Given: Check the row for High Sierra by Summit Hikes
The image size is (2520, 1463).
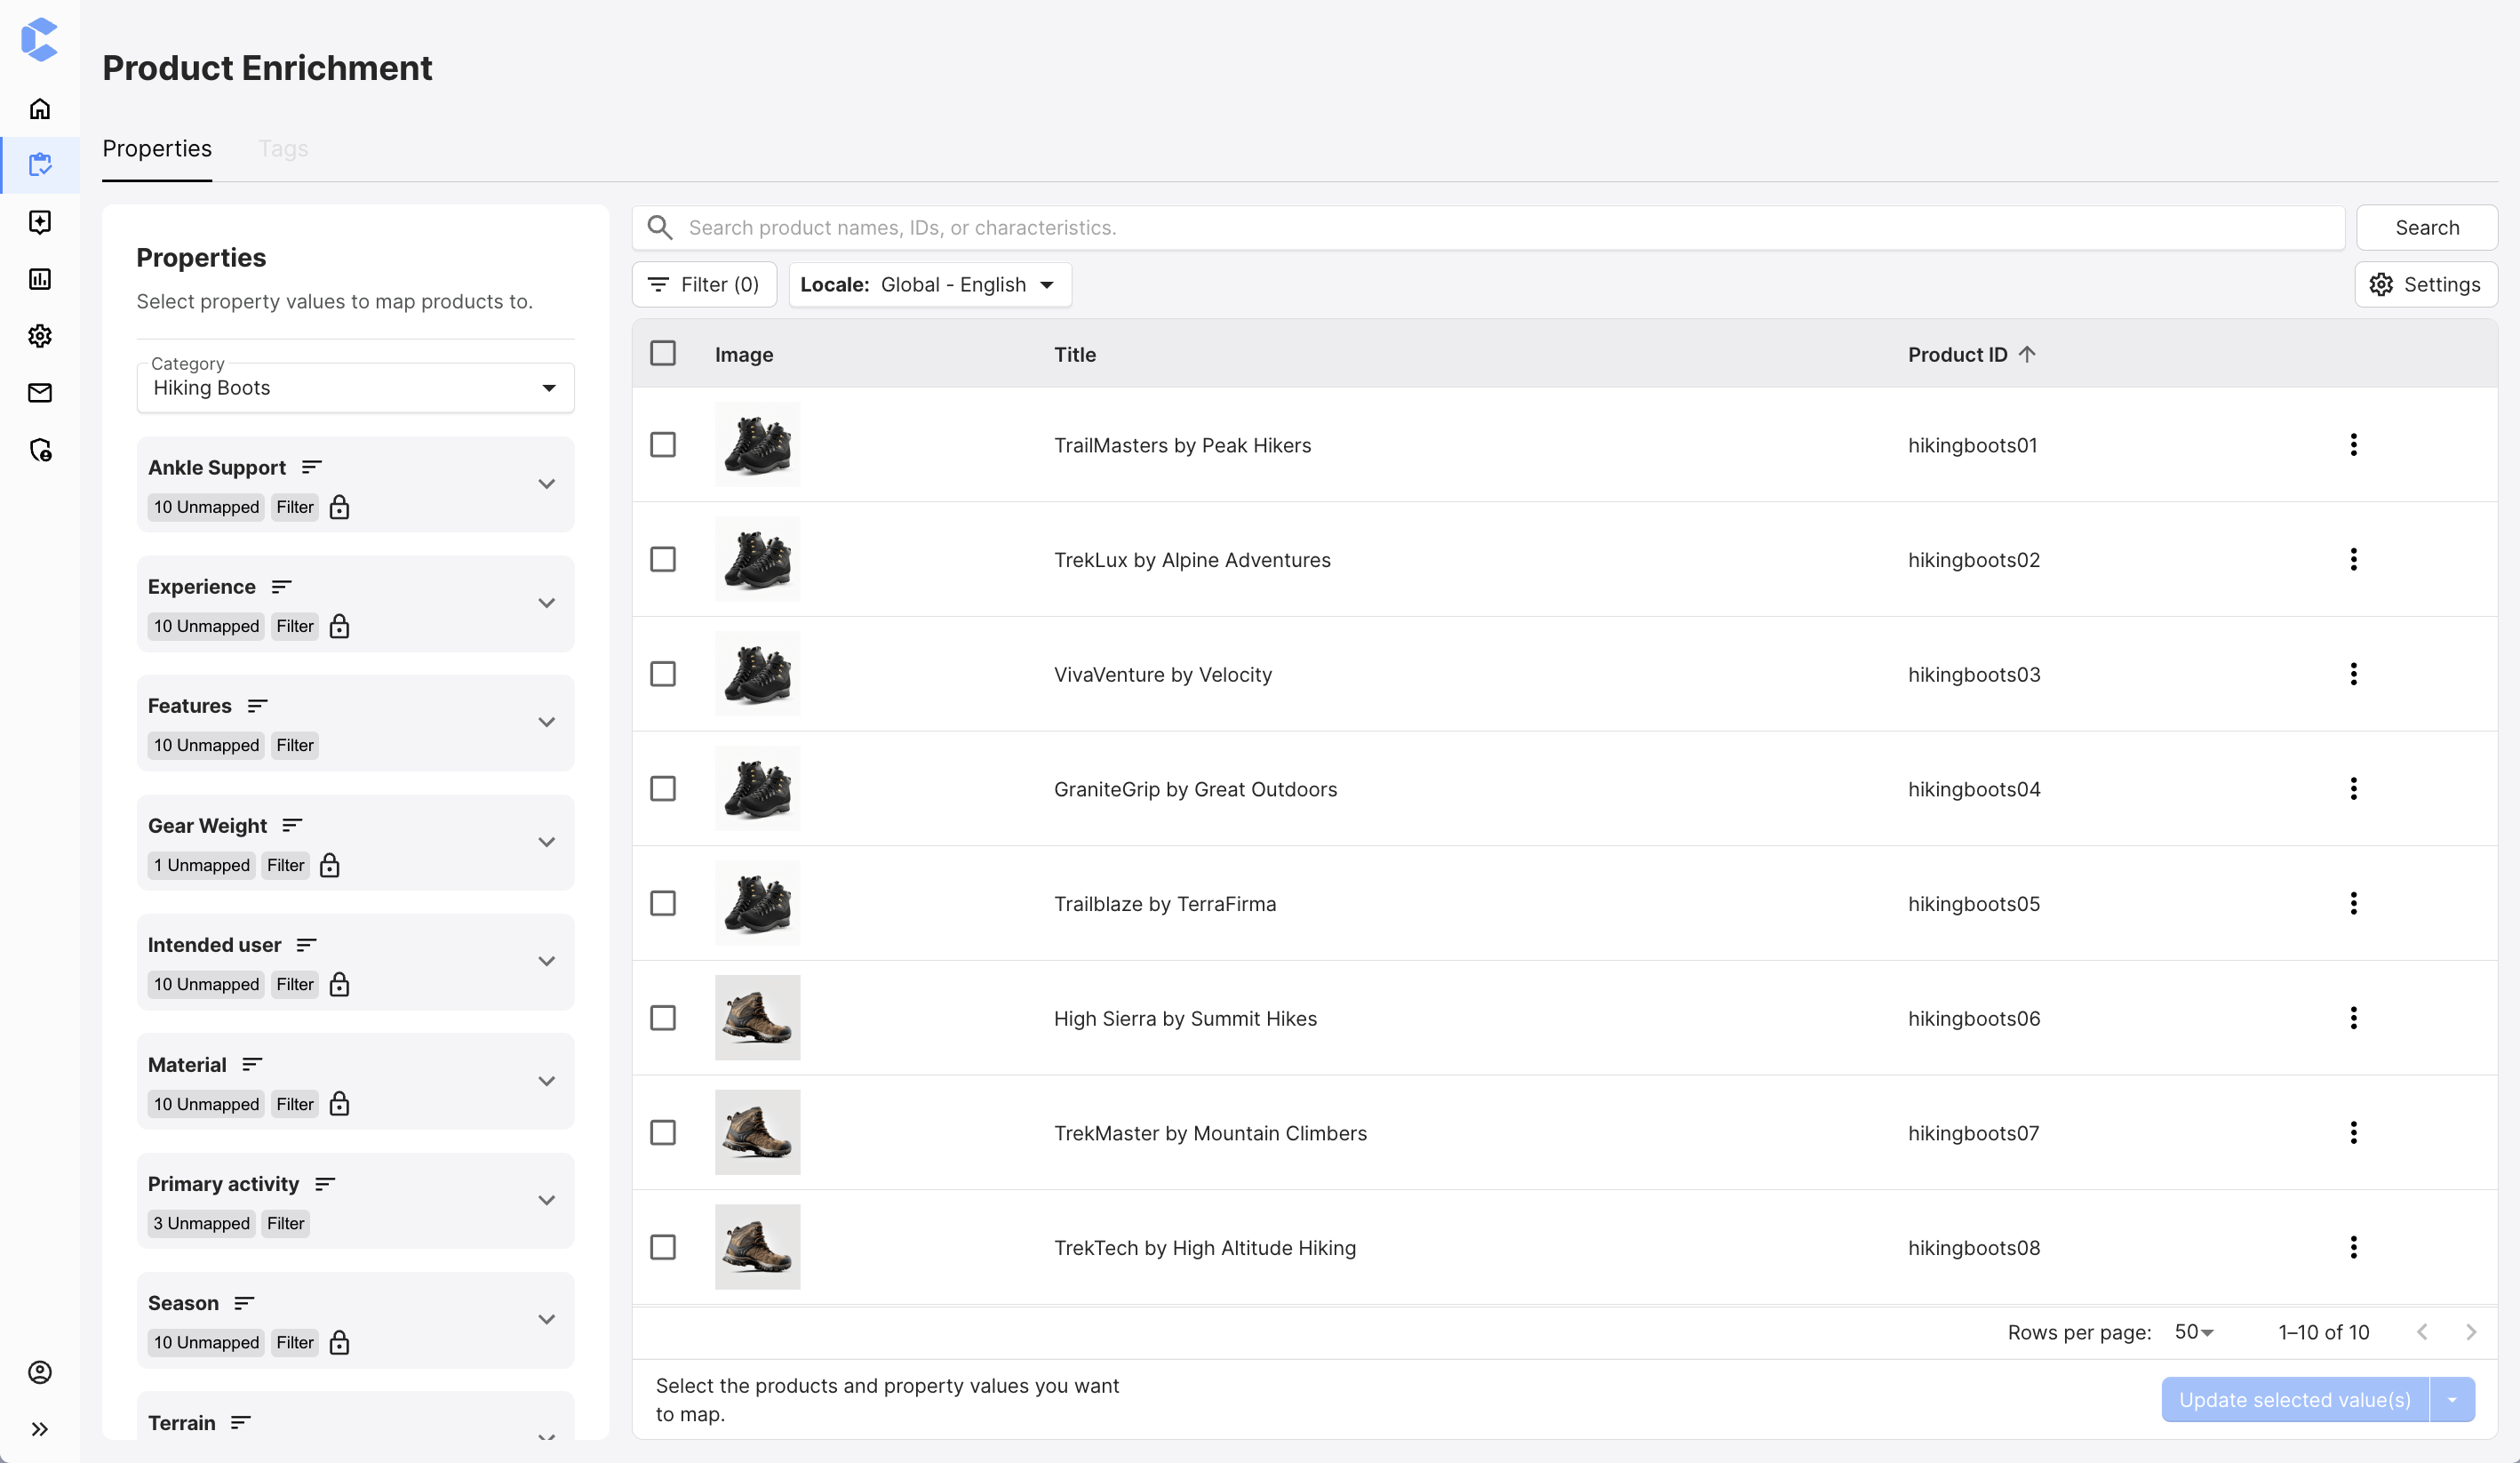Looking at the screenshot, I should (663, 1017).
